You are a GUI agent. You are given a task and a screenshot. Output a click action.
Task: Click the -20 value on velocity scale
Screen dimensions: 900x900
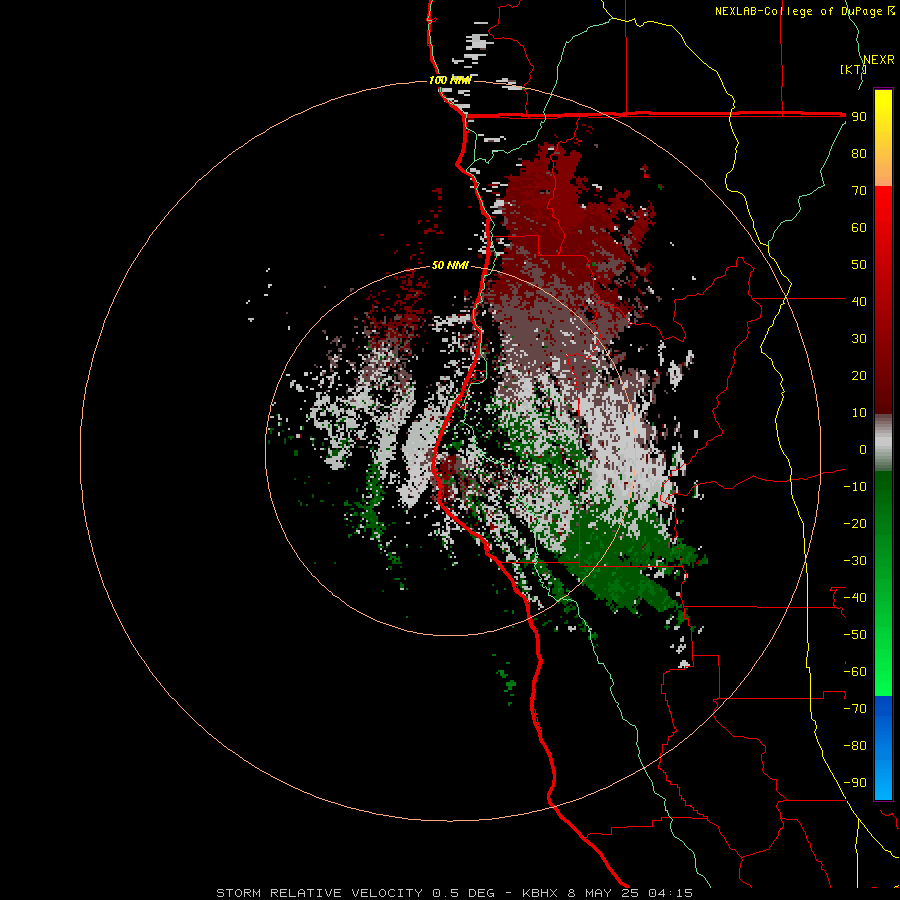pyautogui.click(x=855, y=523)
